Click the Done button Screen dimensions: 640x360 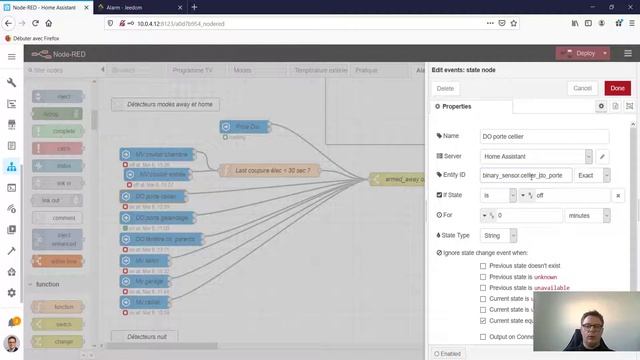coord(618,88)
